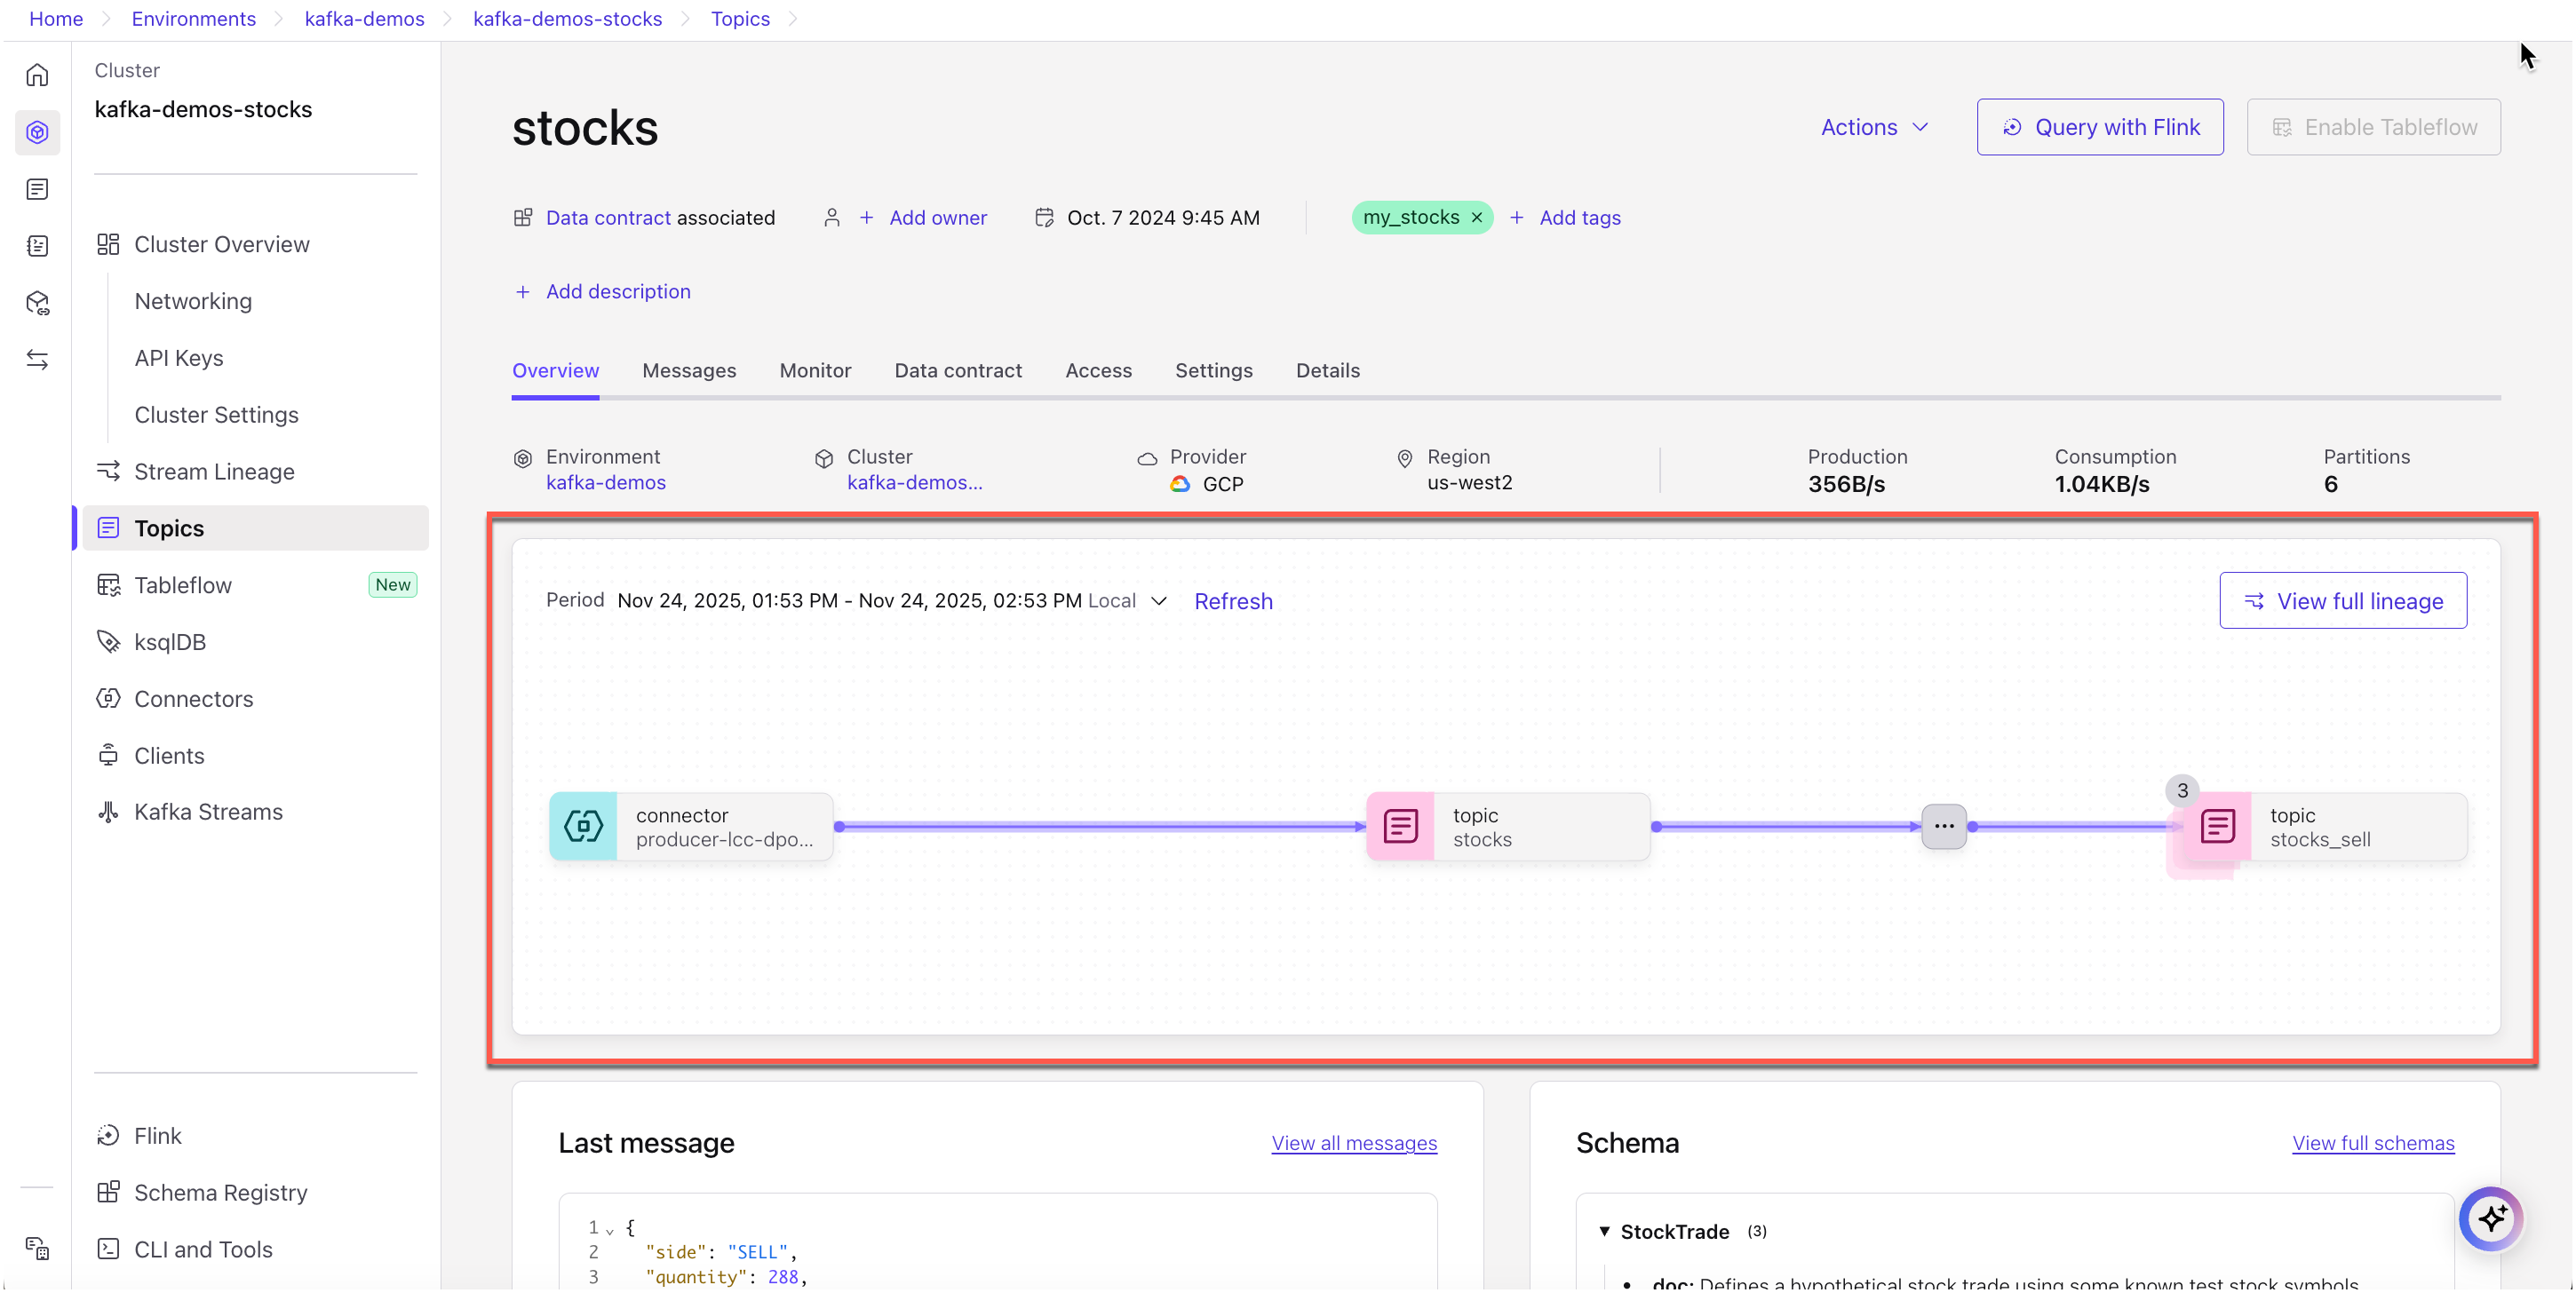Open Kafka Streams in the sidebar
The height and width of the screenshot is (1293, 2576).
(208, 811)
